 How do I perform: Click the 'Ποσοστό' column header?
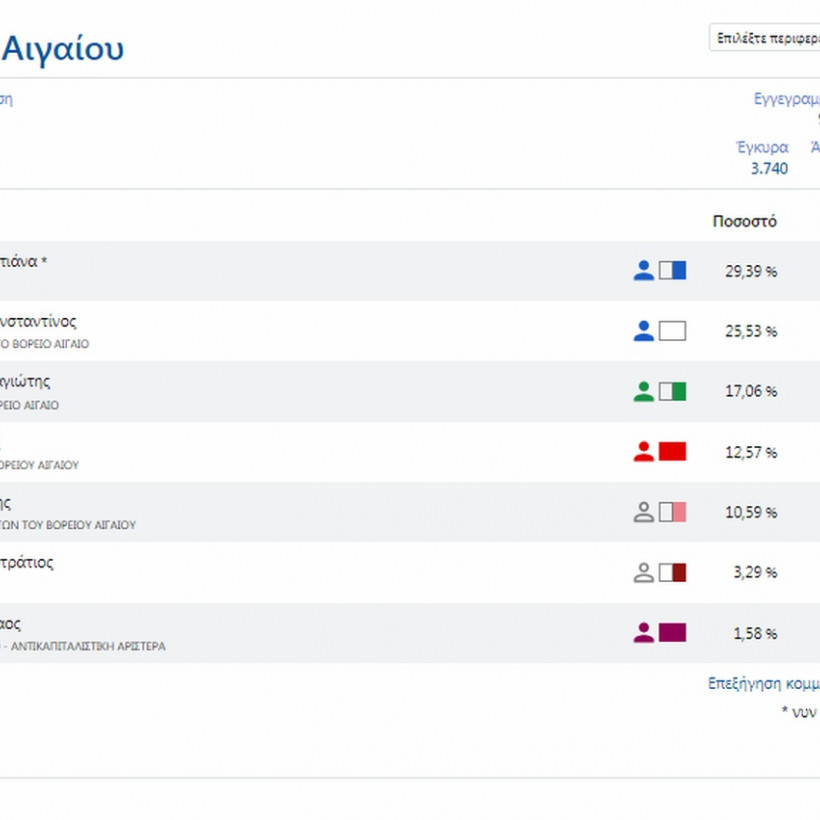[744, 221]
